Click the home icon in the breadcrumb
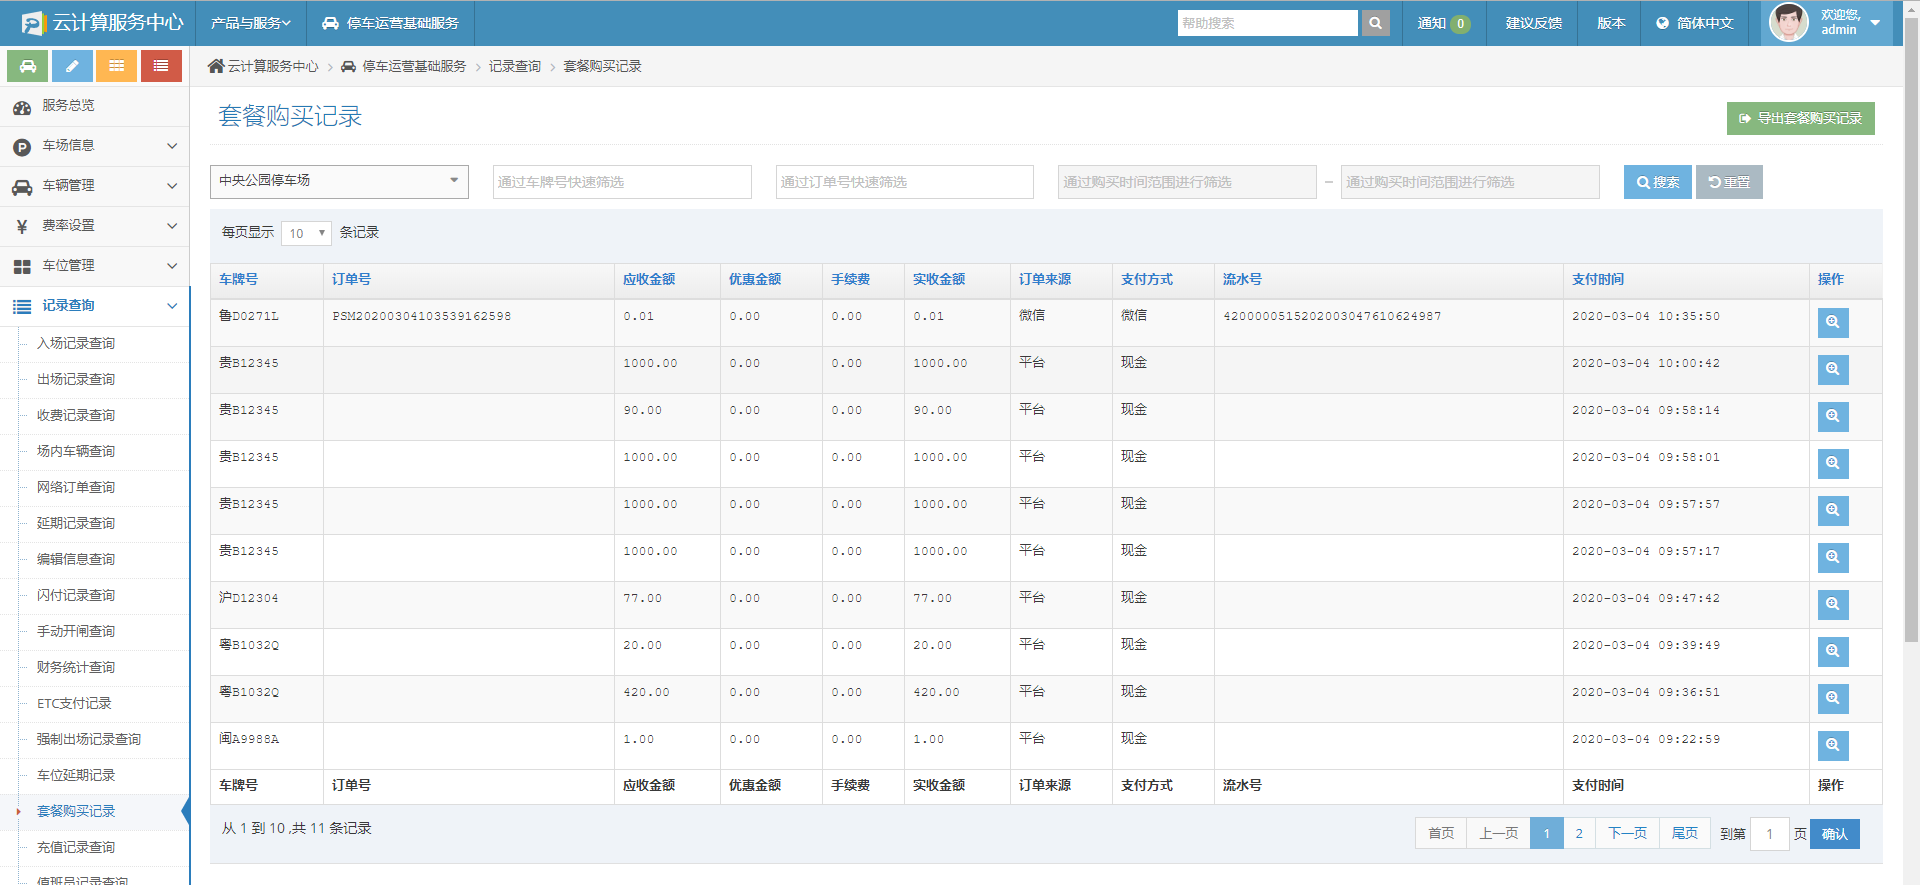This screenshot has height=885, width=1920. tap(216, 66)
